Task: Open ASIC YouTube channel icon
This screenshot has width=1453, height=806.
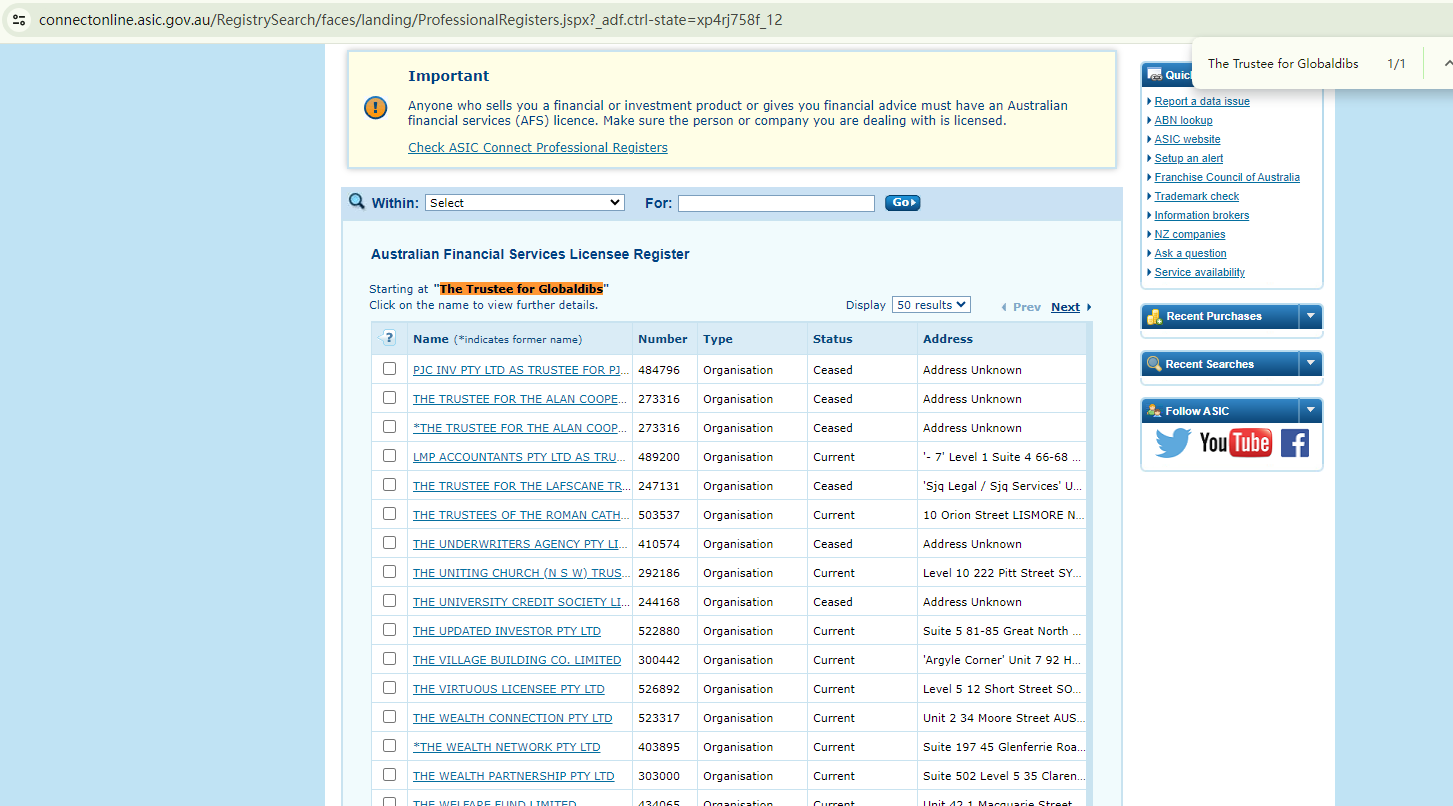Action: 1236,442
